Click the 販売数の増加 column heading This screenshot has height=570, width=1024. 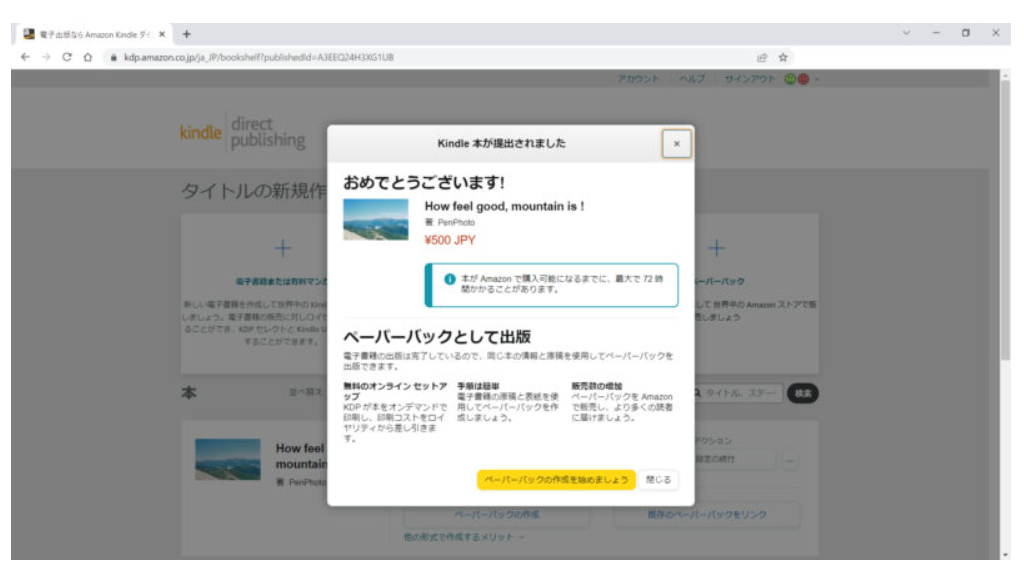[x=597, y=386]
